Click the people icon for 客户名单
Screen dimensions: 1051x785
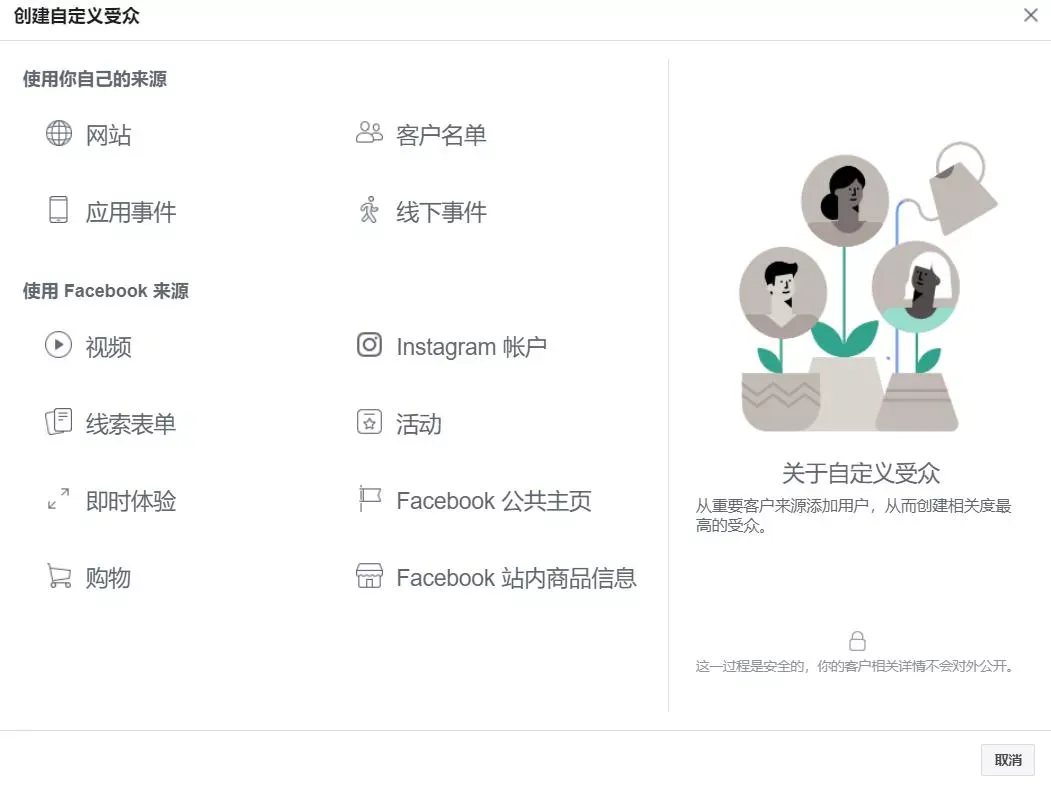pyautogui.click(x=369, y=133)
